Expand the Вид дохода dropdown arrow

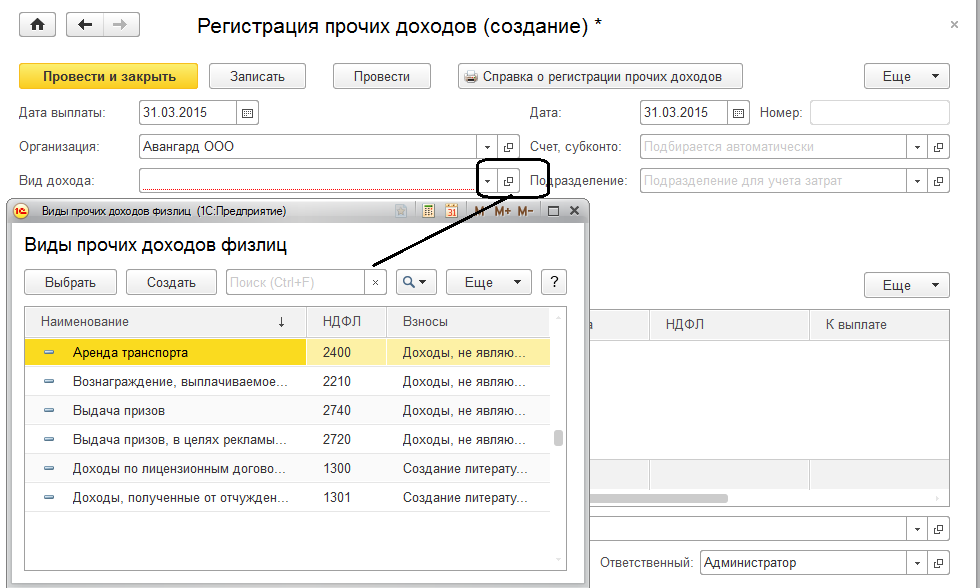click(x=486, y=181)
